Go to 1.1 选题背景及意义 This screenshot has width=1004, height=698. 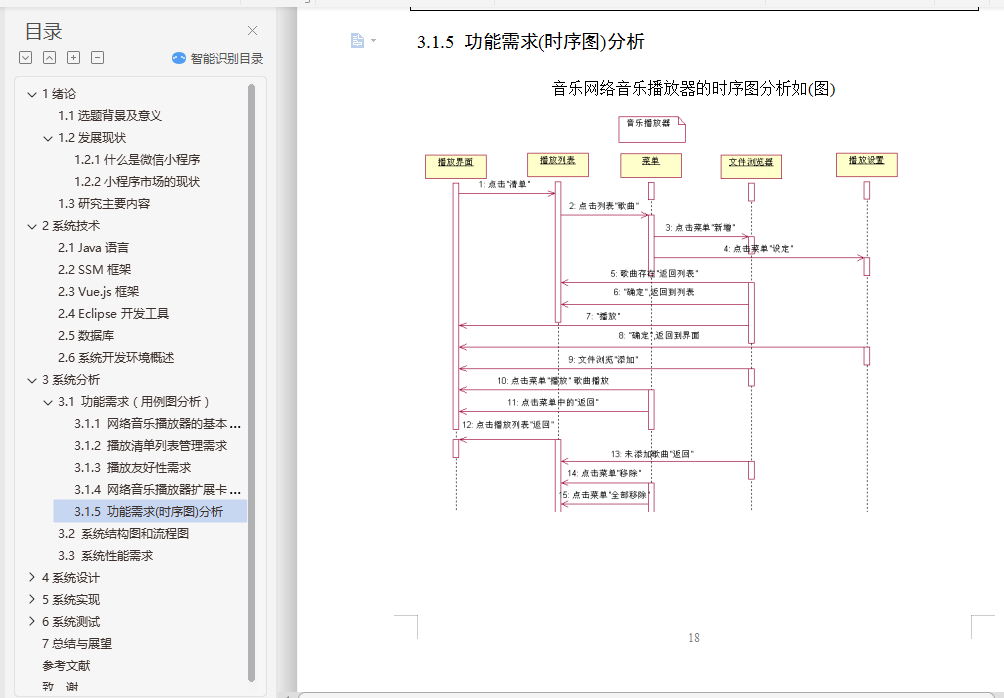pyautogui.click(x=110, y=115)
